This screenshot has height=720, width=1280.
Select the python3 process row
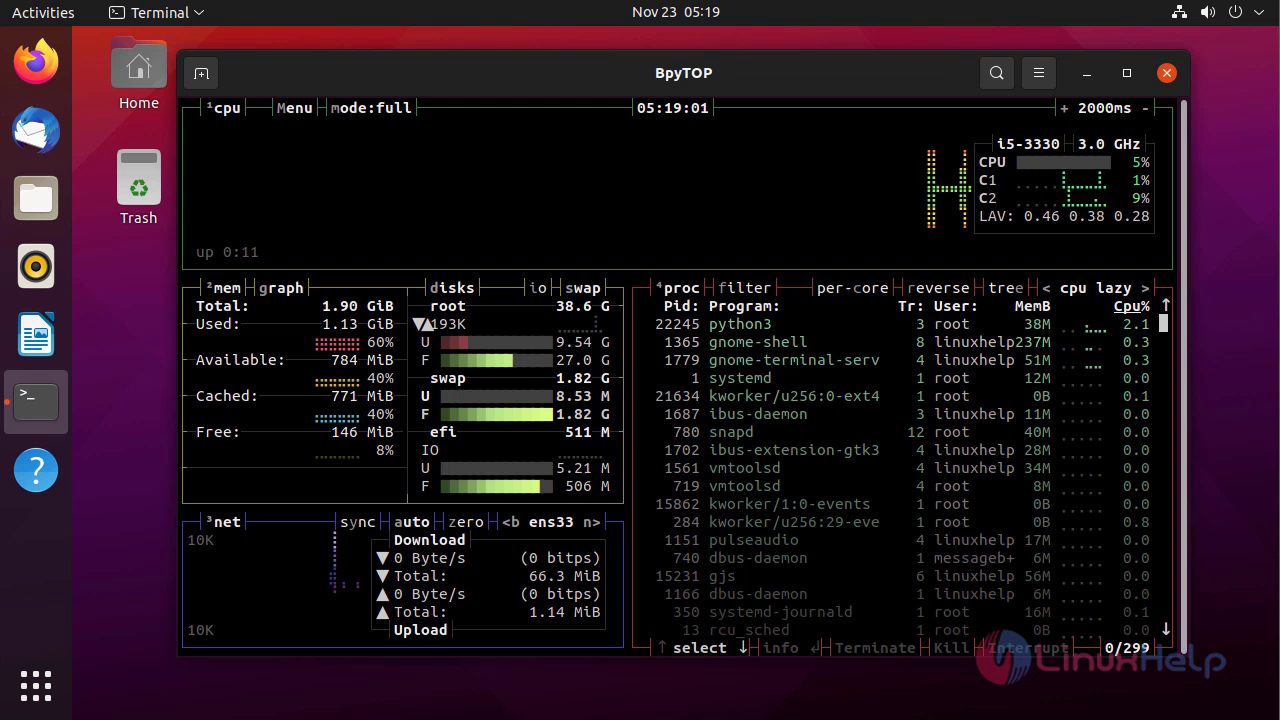tap(902, 324)
